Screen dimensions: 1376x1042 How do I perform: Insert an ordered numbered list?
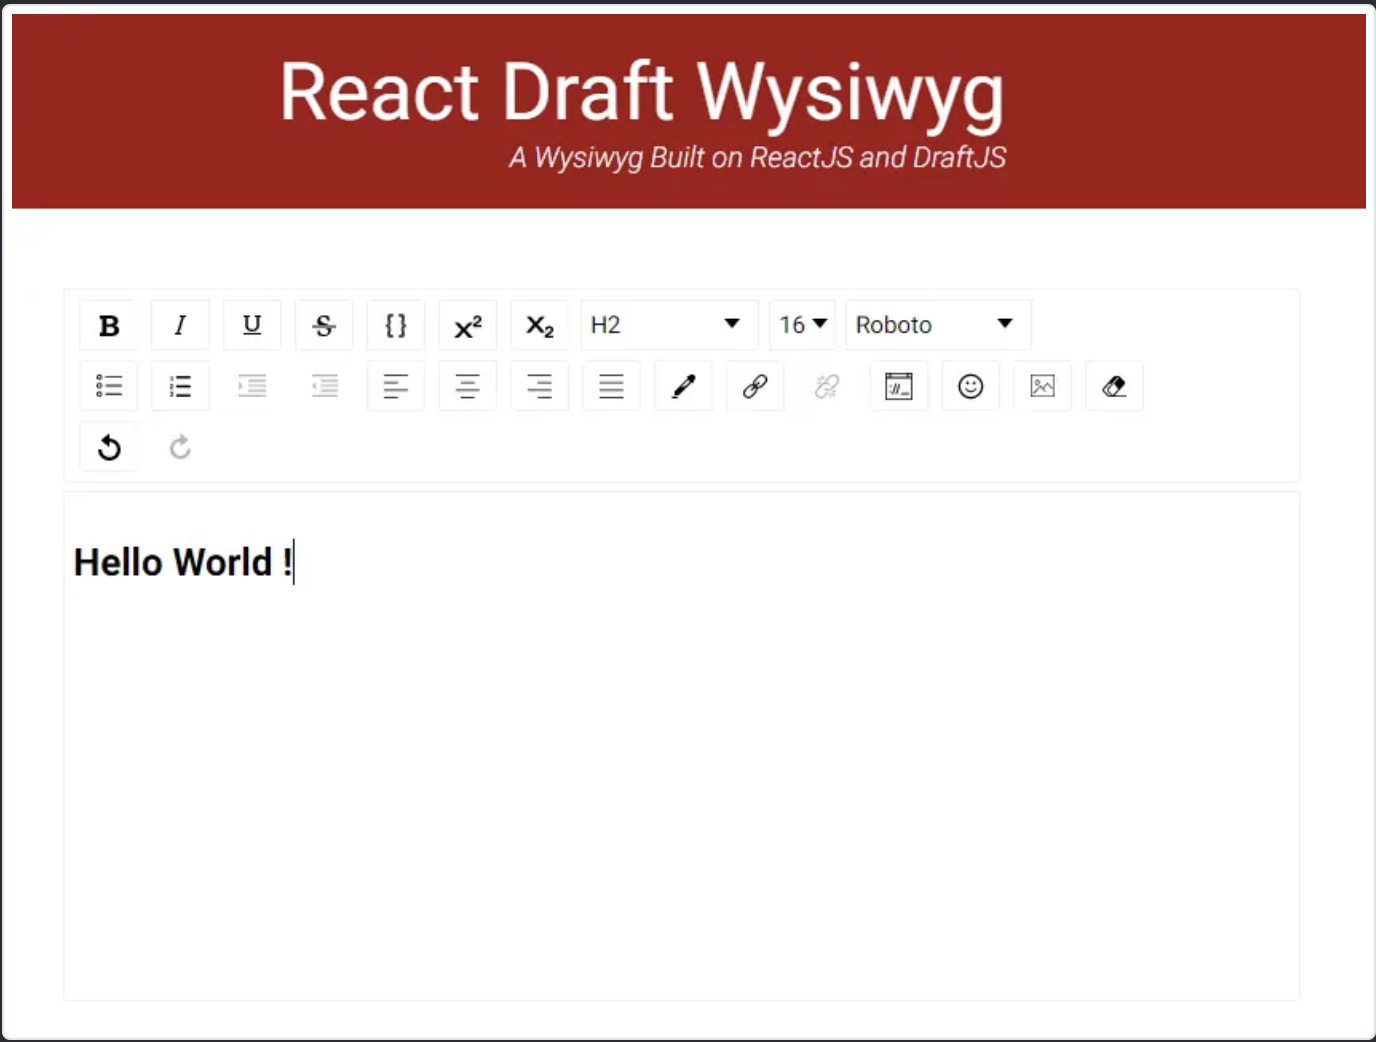click(181, 386)
